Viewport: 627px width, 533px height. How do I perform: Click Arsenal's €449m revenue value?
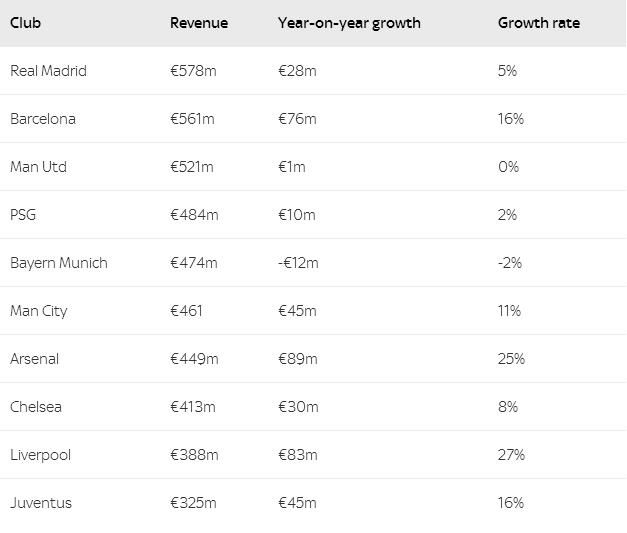pos(194,359)
